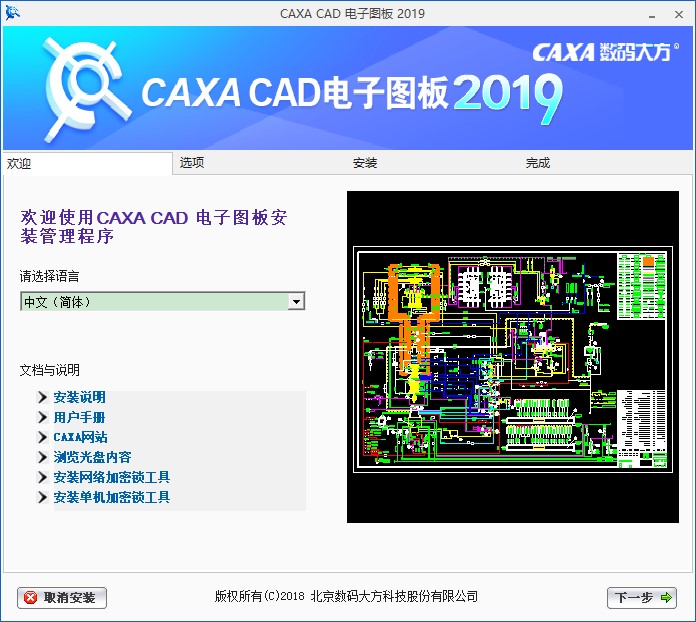The image size is (696, 622).
Task: Click the arrow icon next to CAXA网站
Action: (42, 437)
